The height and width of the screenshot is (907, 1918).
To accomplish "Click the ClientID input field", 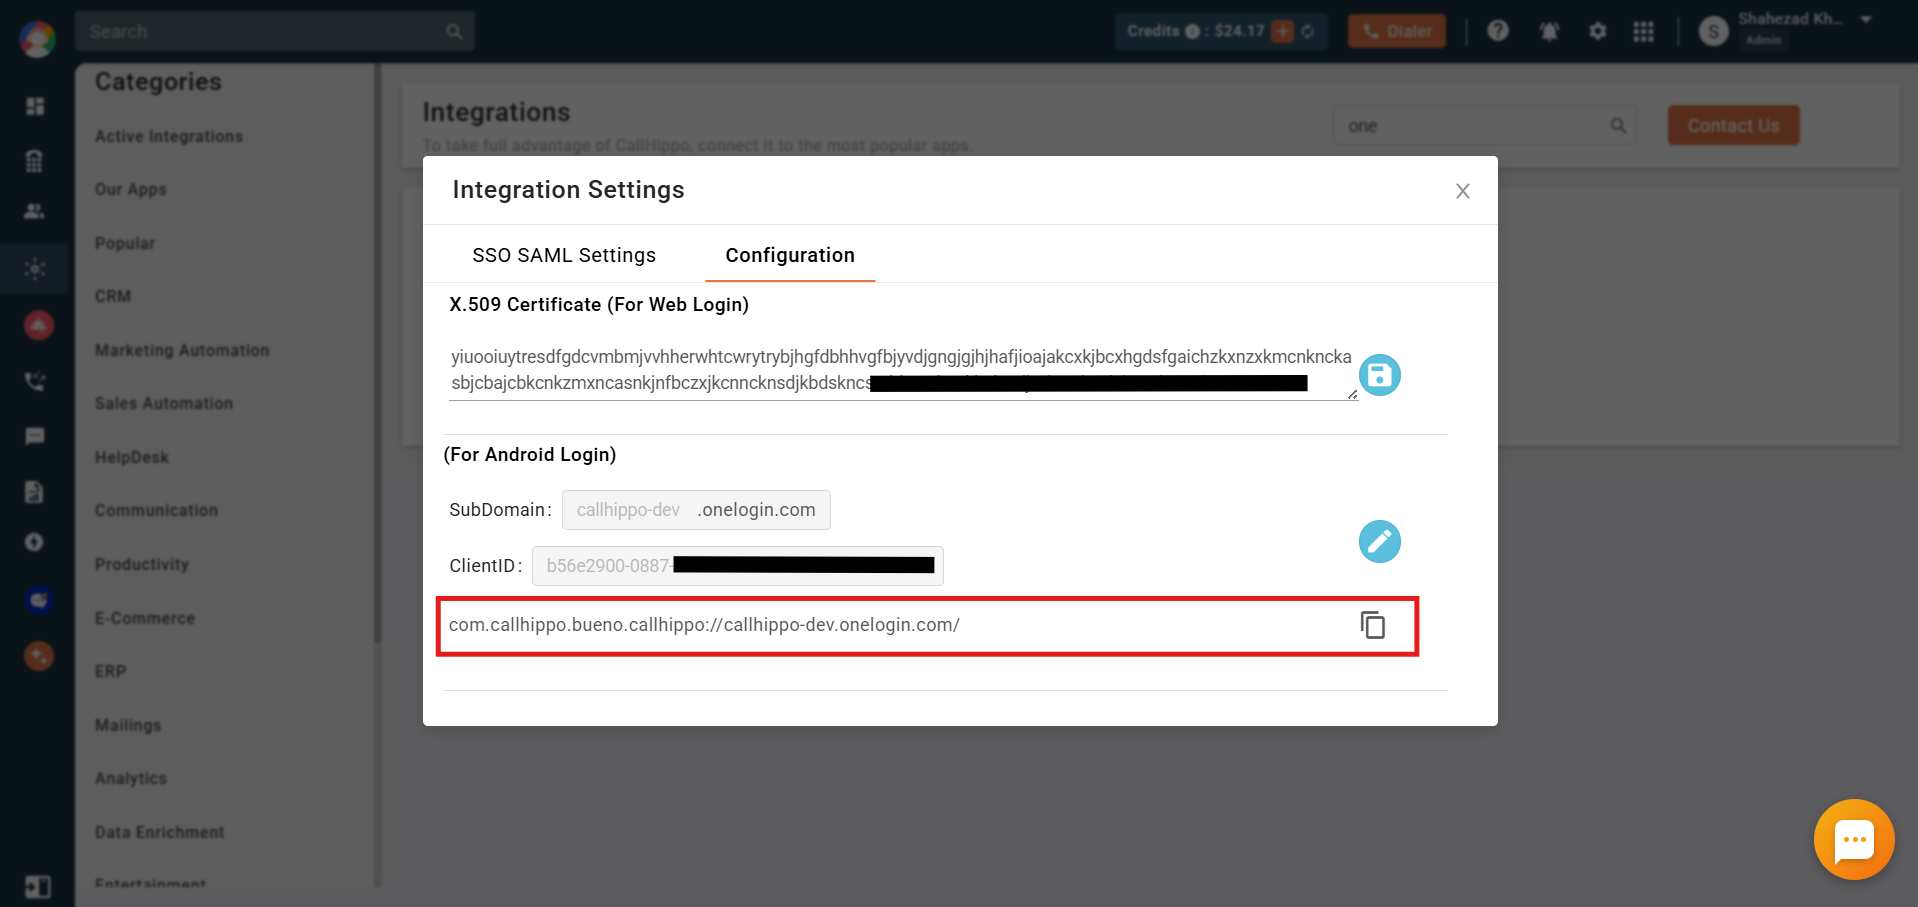I will (x=738, y=566).
